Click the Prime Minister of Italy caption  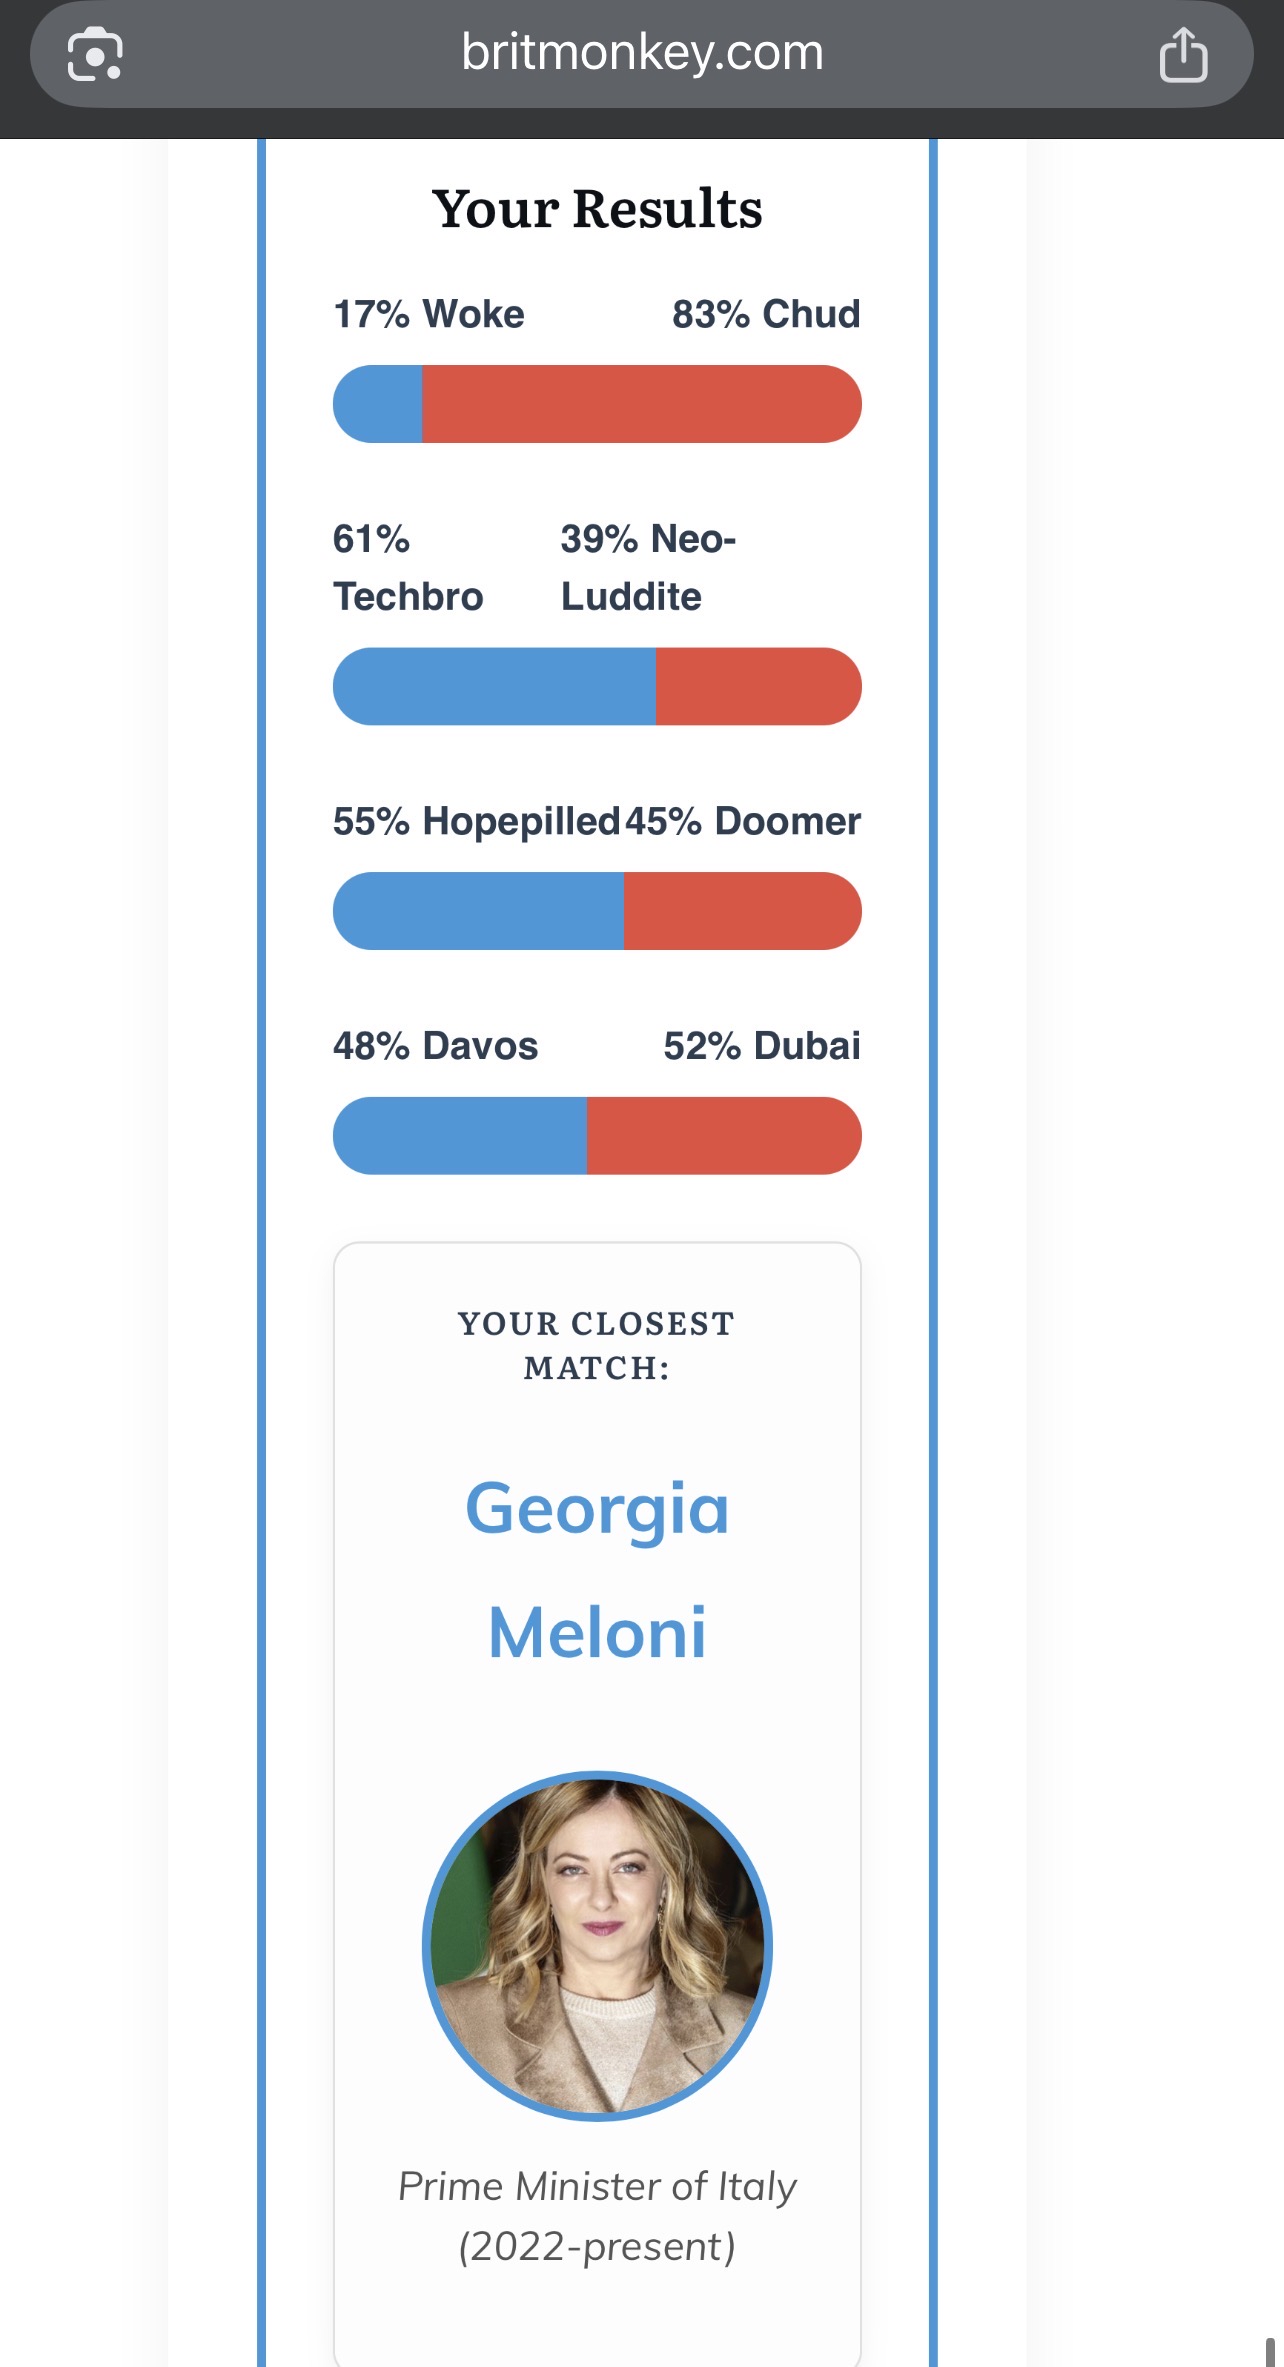pyautogui.click(x=597, y=2217)
